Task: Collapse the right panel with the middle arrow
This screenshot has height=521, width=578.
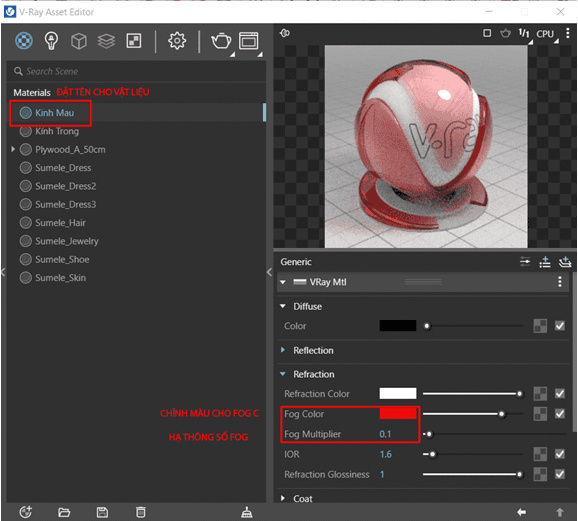Action: click(269, 272)
